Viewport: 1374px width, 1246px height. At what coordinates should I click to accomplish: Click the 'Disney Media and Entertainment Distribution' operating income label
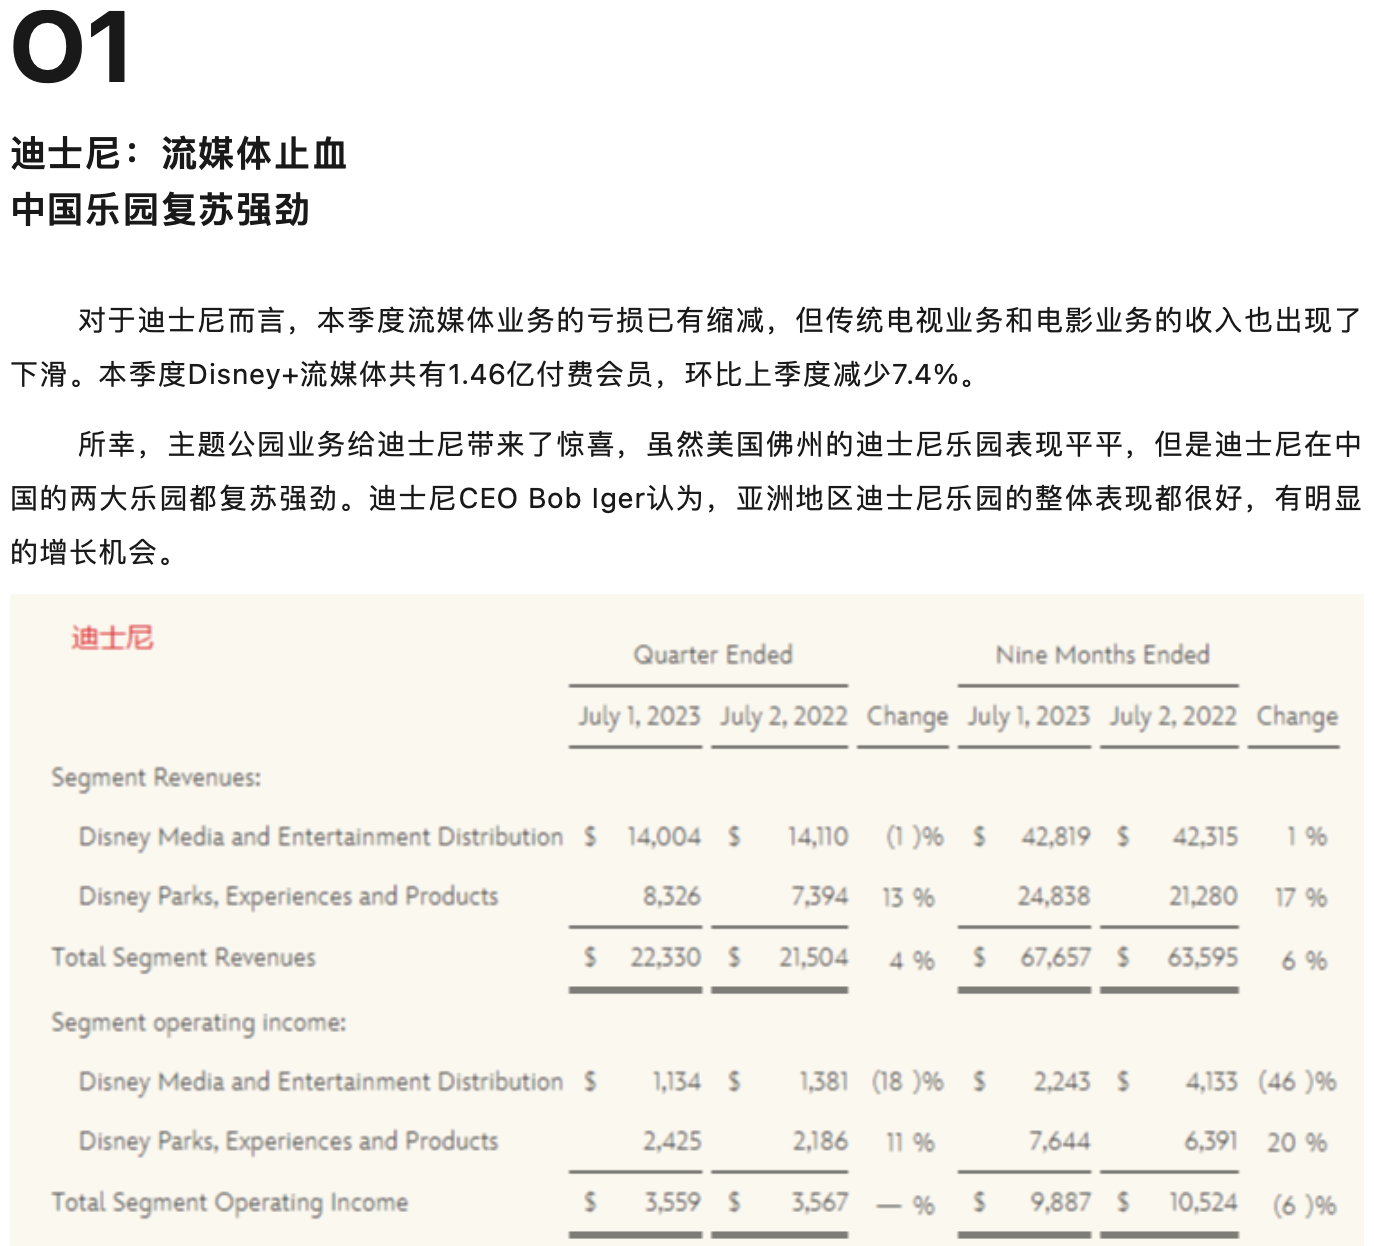321,1081
